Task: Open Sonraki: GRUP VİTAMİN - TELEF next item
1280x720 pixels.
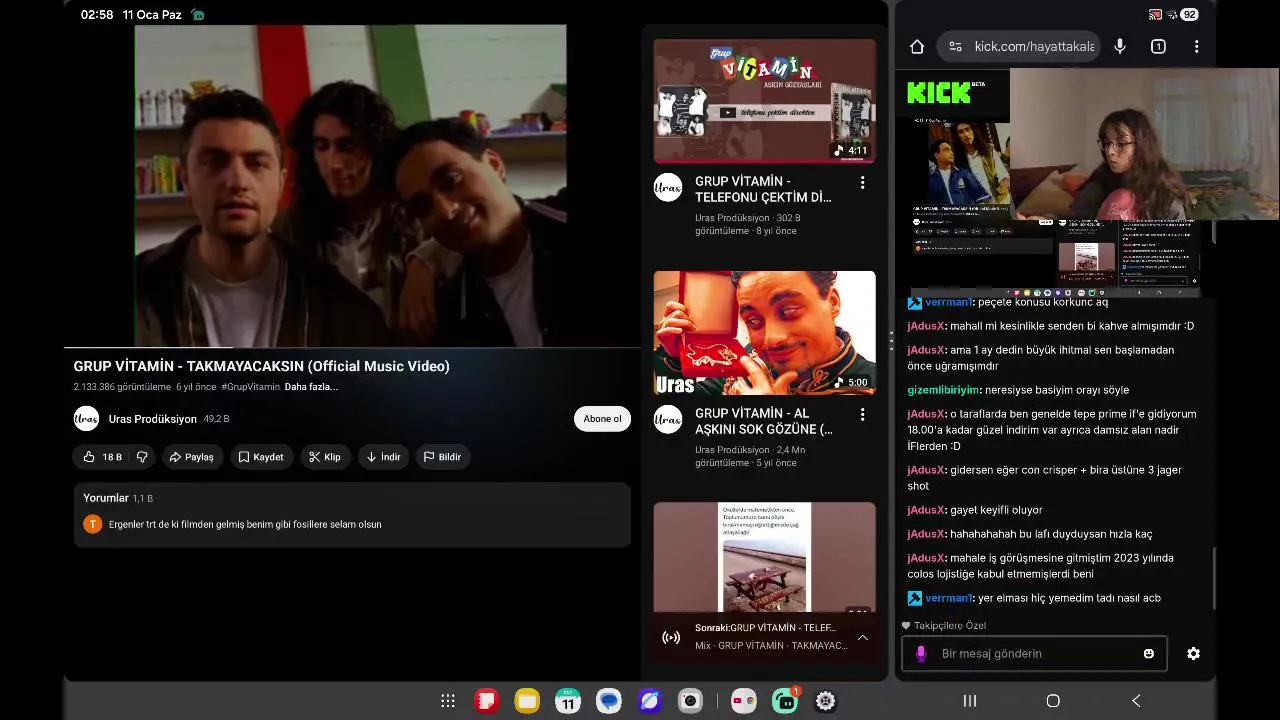Action: [765, 628]
